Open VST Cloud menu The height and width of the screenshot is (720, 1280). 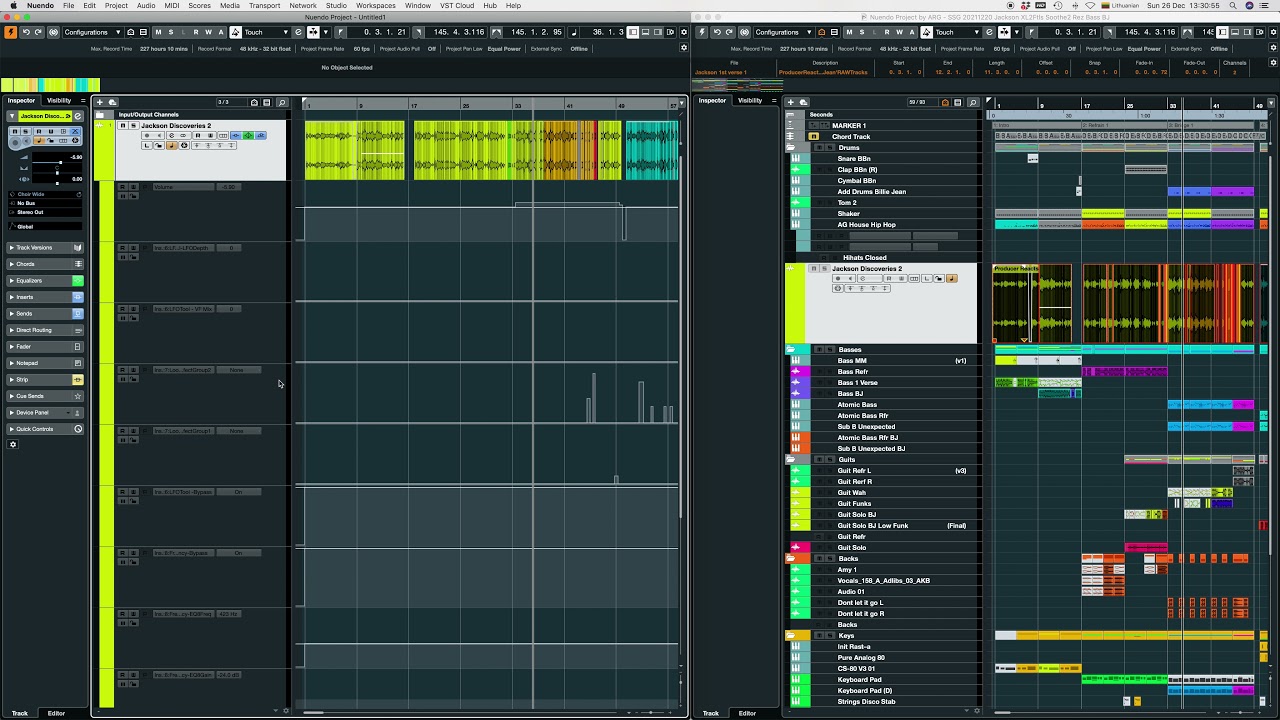click(x=457, y=5)
